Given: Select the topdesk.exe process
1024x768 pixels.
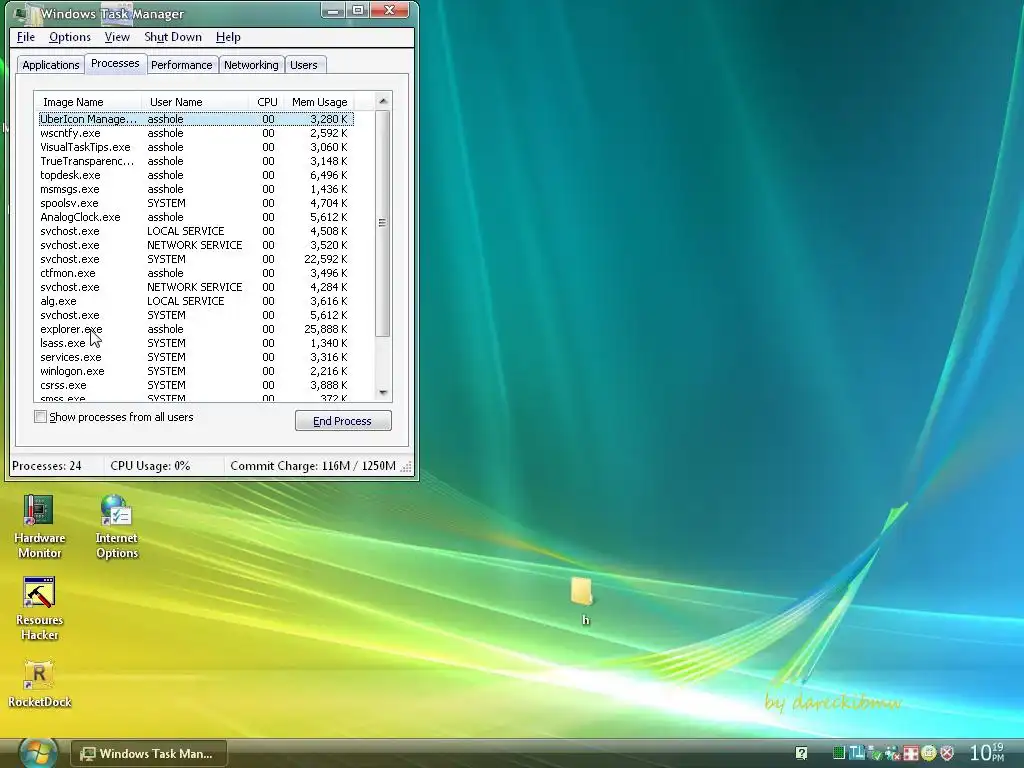Looking at the screenshot, I should pyautogui.click(x=196, y=175).
